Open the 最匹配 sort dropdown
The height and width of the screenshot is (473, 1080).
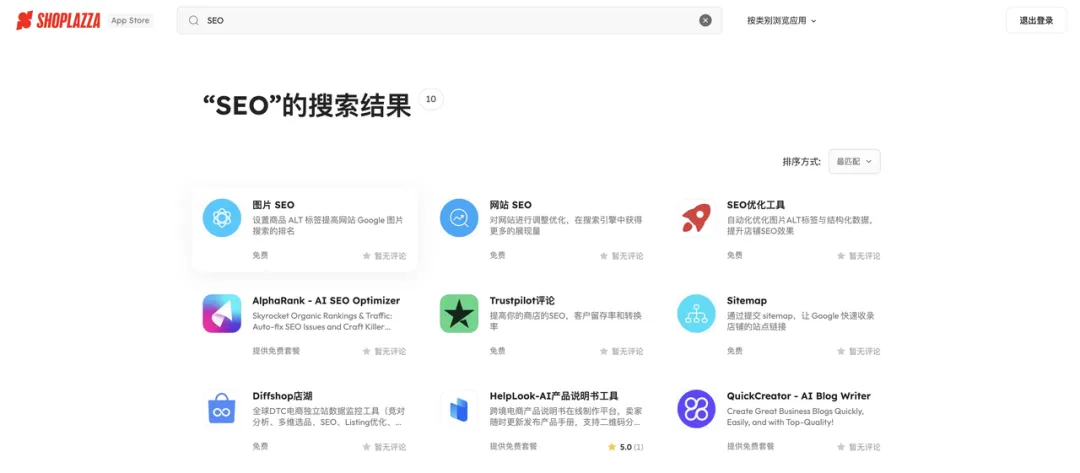854,161
